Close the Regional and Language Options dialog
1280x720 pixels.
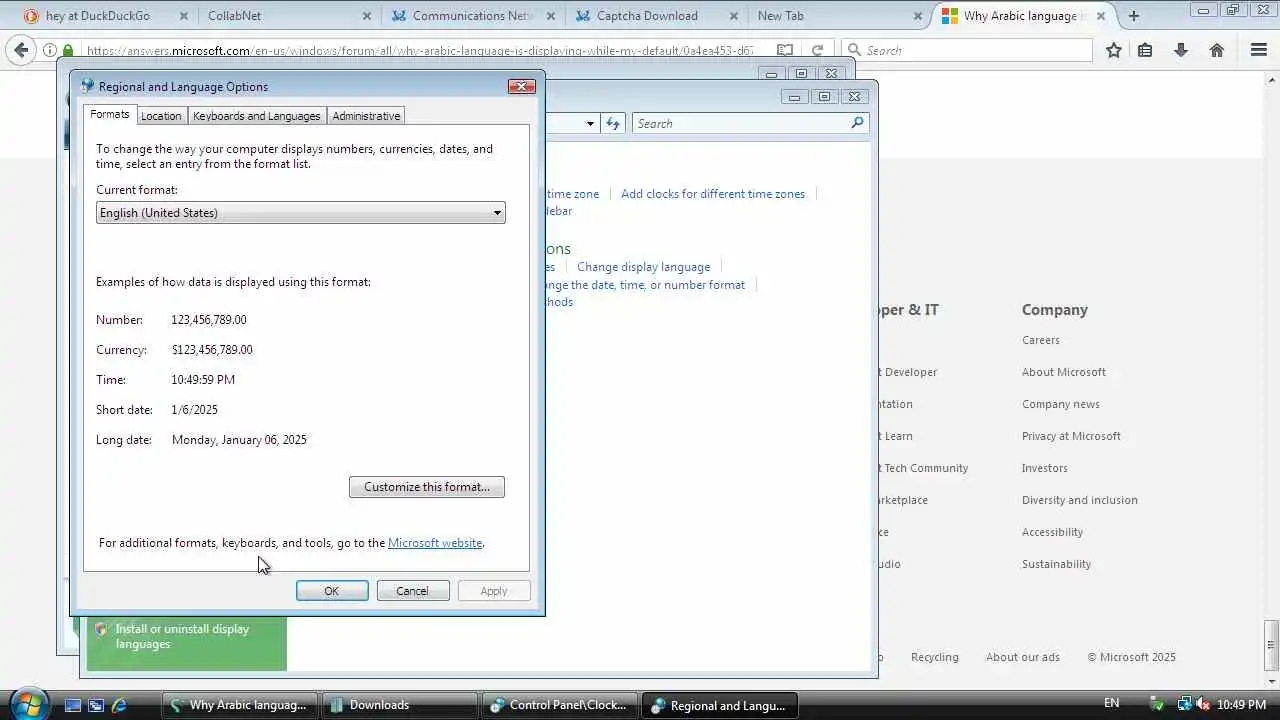[x=522, y=87]
